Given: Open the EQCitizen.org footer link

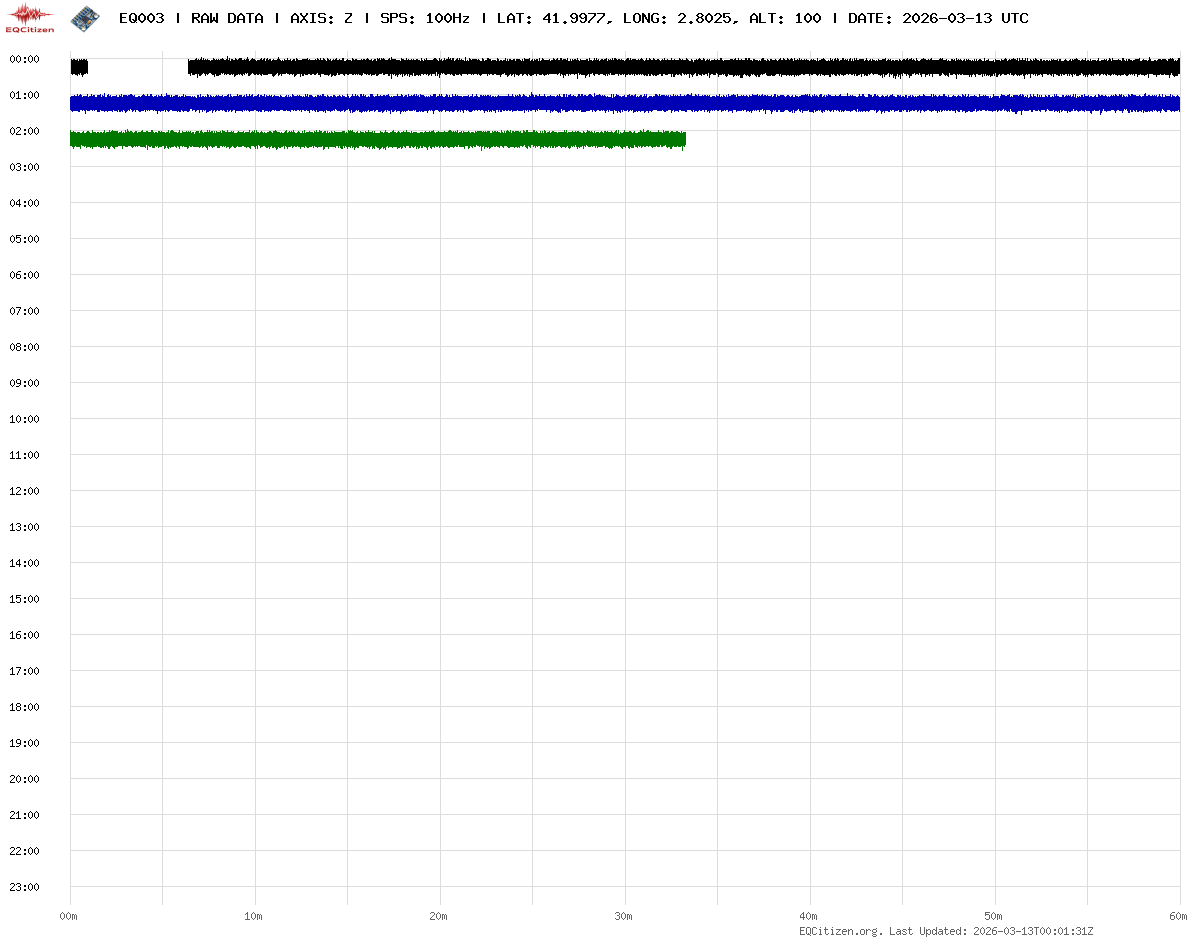Looking at the screenshot, I should (840, 931).
